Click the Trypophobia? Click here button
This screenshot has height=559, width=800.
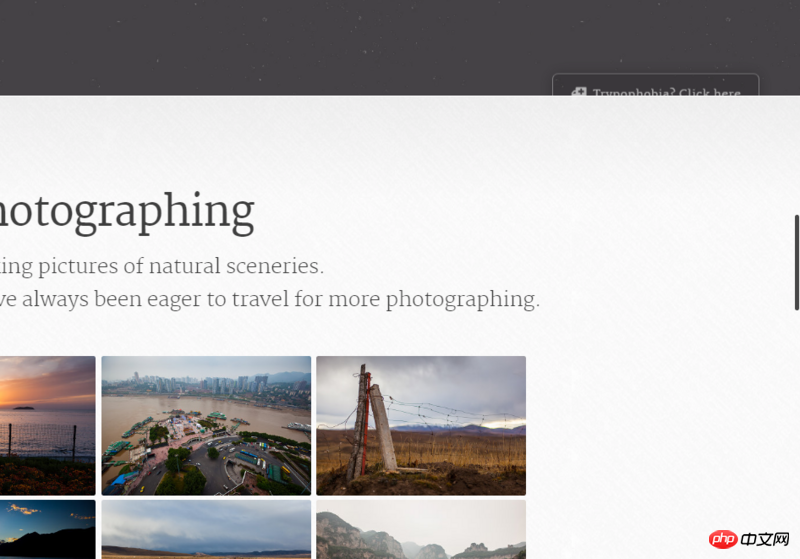[x=656, y=85]
